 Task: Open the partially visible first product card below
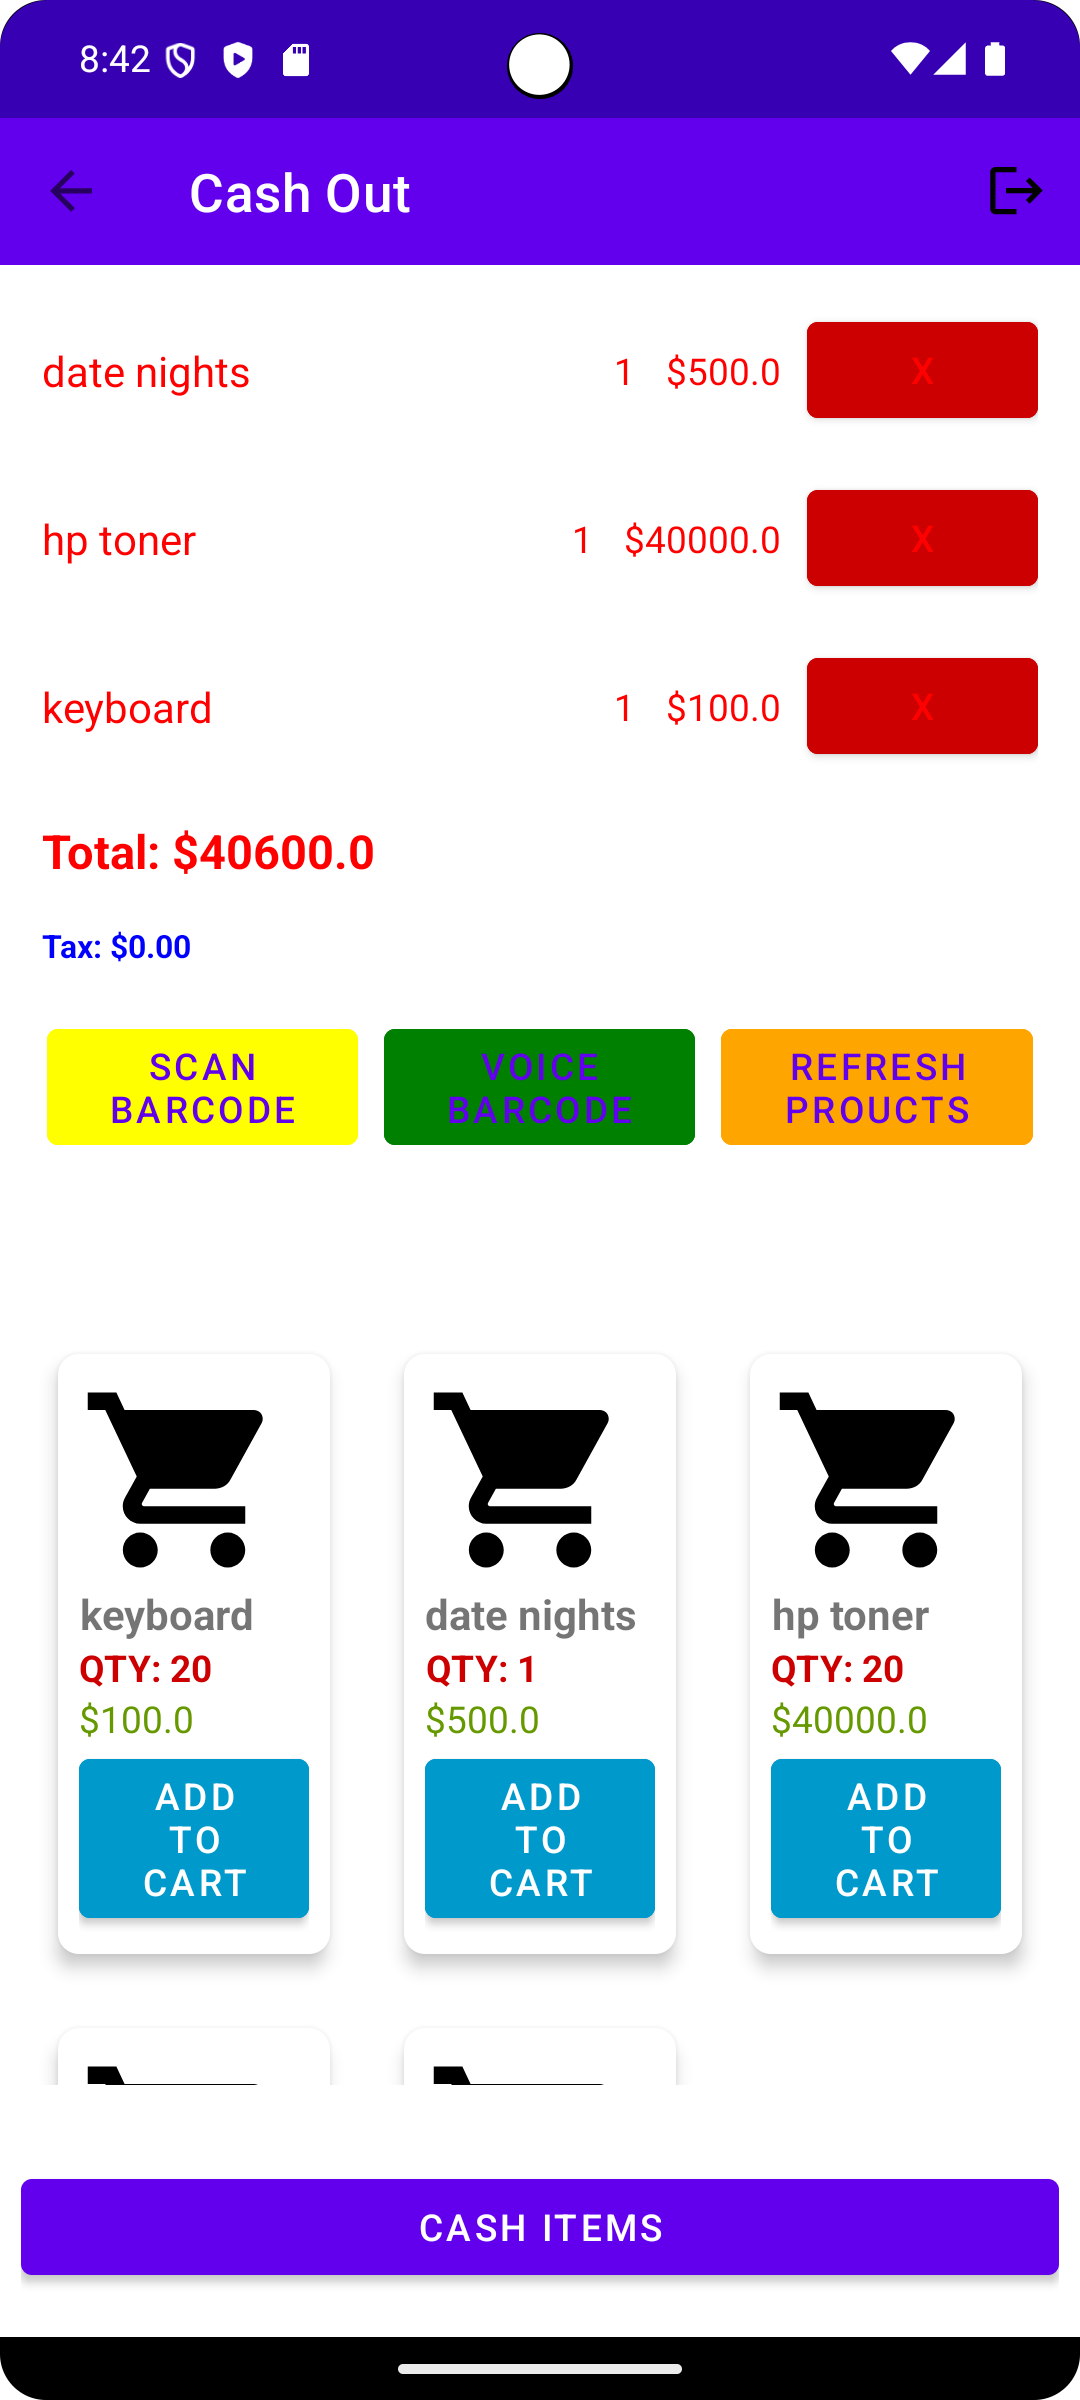click(x=194, y=2058)
